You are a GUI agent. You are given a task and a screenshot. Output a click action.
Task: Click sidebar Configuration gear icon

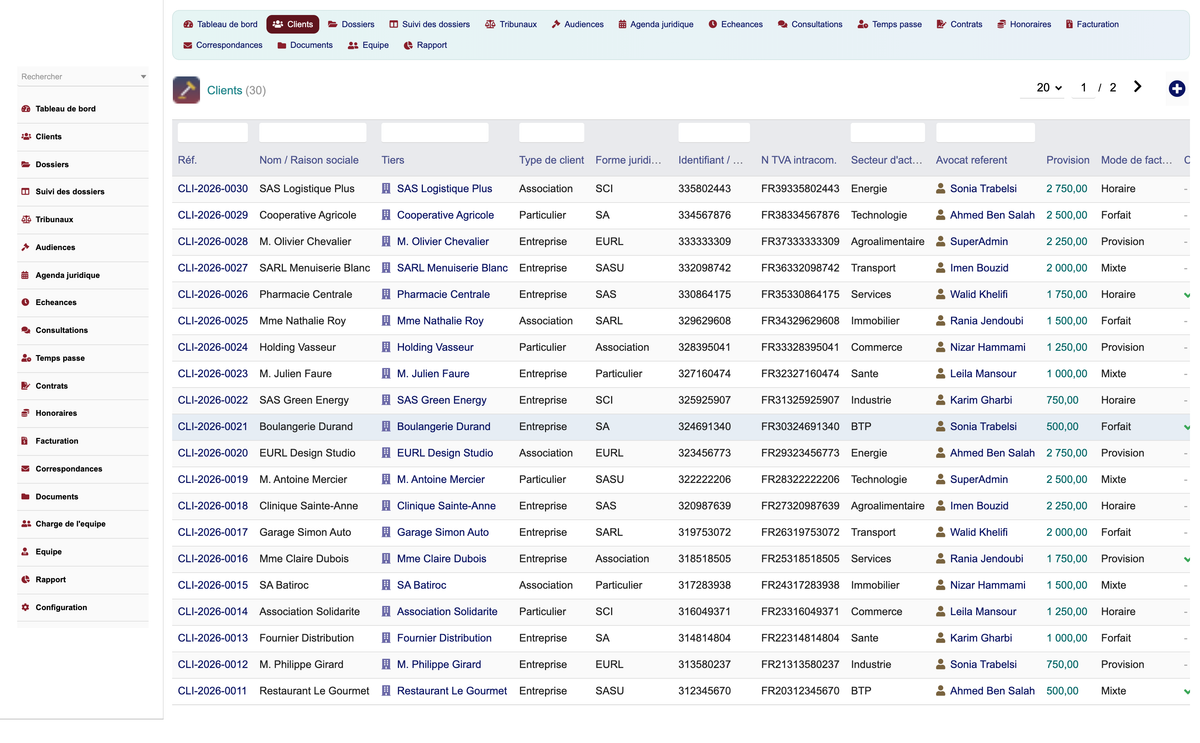tap(26, 608)
